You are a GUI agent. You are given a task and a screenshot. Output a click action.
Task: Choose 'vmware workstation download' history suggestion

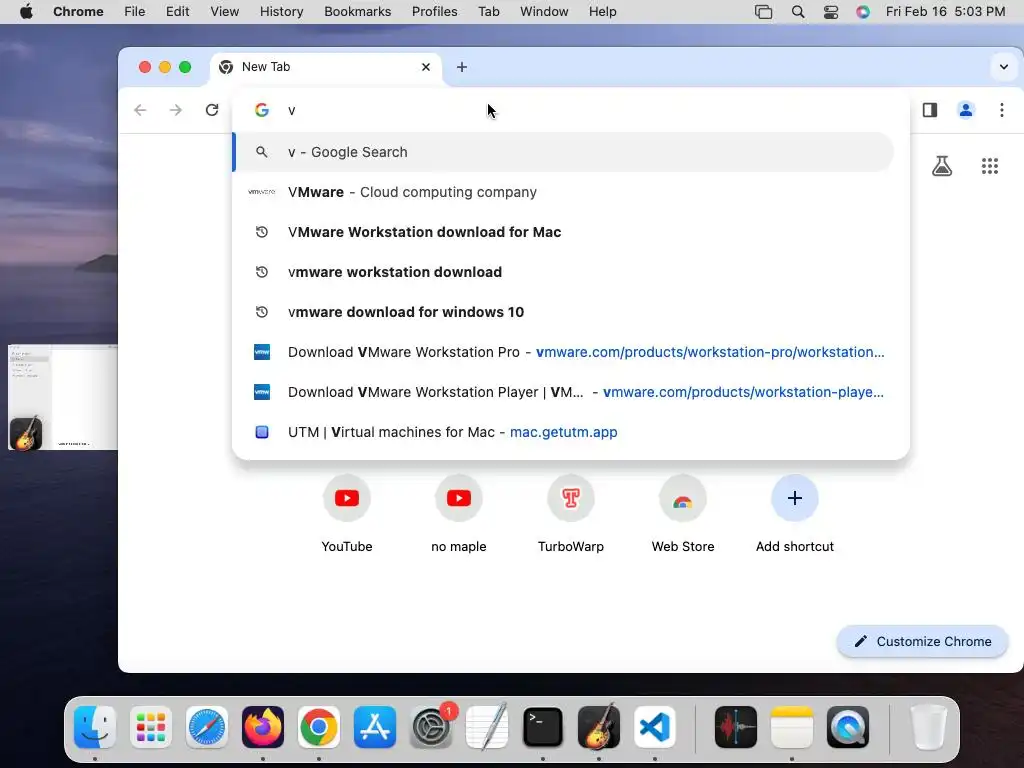click(564, 272)
